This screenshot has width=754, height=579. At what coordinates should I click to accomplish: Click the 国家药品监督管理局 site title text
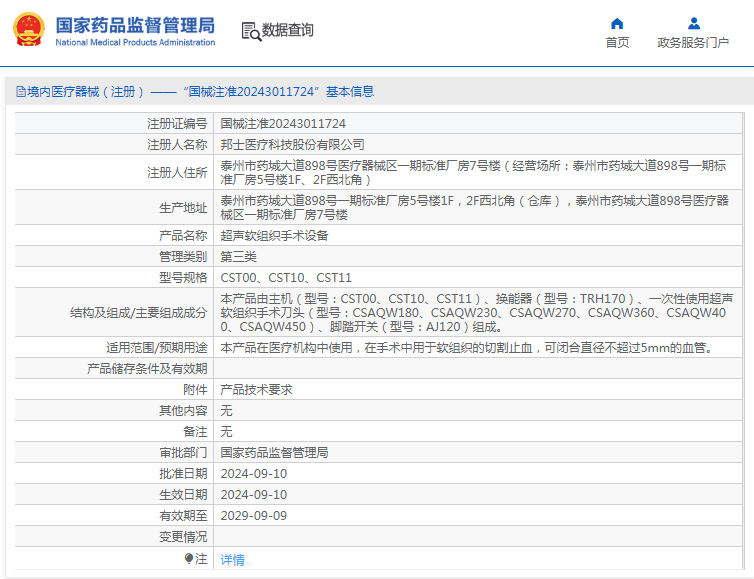pyautogui.click(x=135, y=24)
